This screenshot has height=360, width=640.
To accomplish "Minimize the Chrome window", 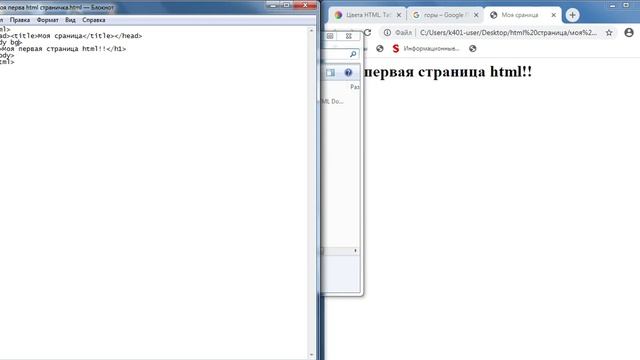I will click(613, 5).
